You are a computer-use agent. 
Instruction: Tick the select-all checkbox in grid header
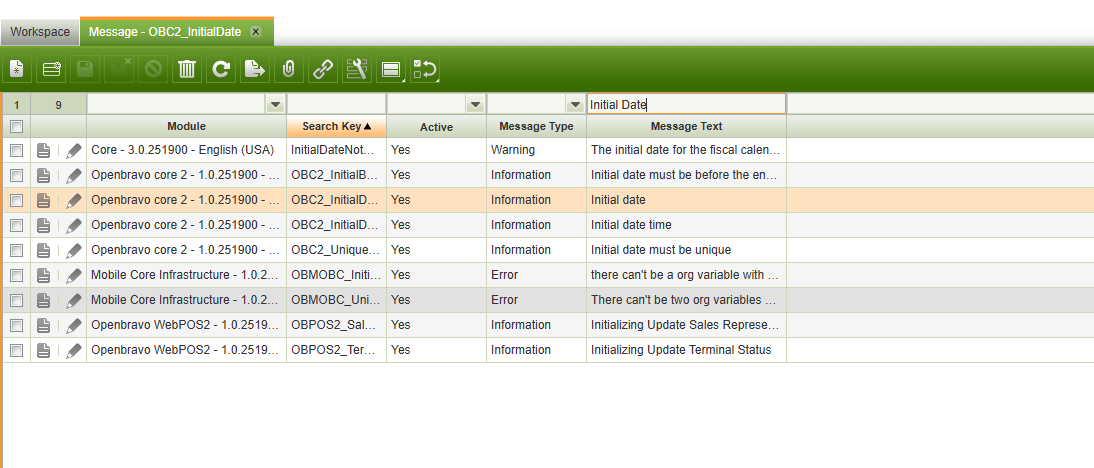(x=17, y=126)
